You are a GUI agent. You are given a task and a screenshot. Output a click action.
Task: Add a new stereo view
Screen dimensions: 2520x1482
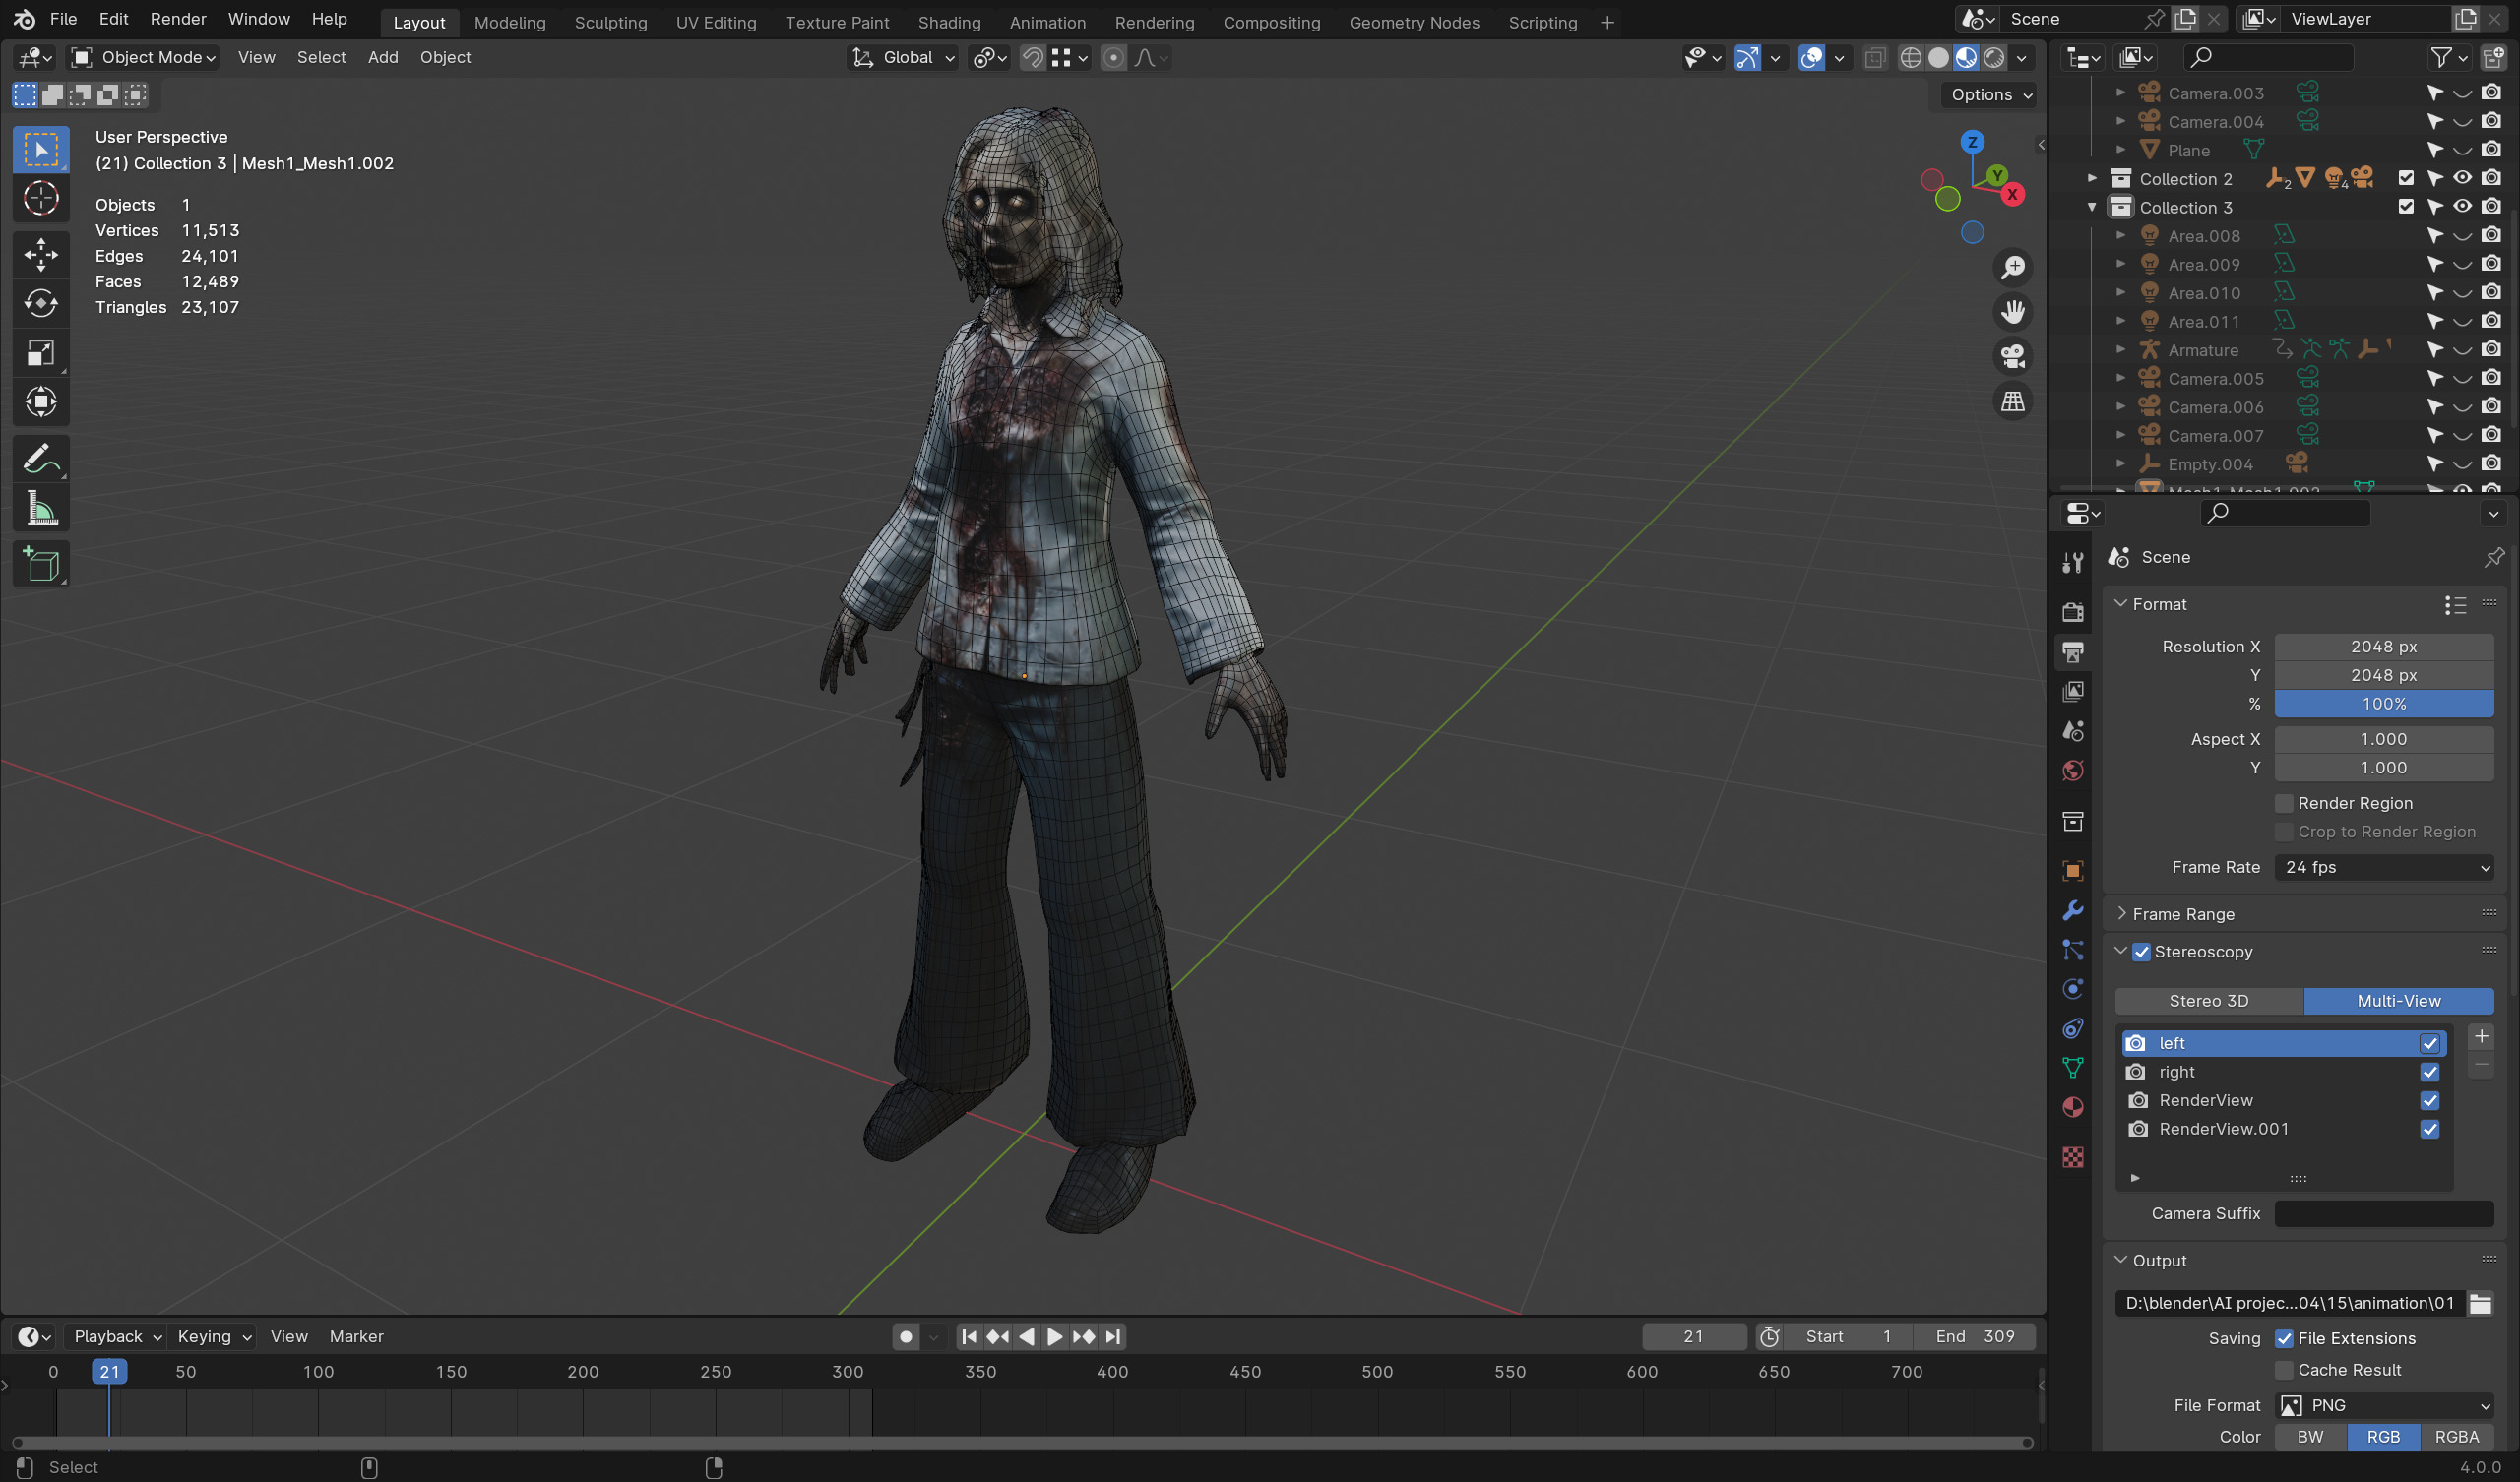click(x=2480, y=1036)
